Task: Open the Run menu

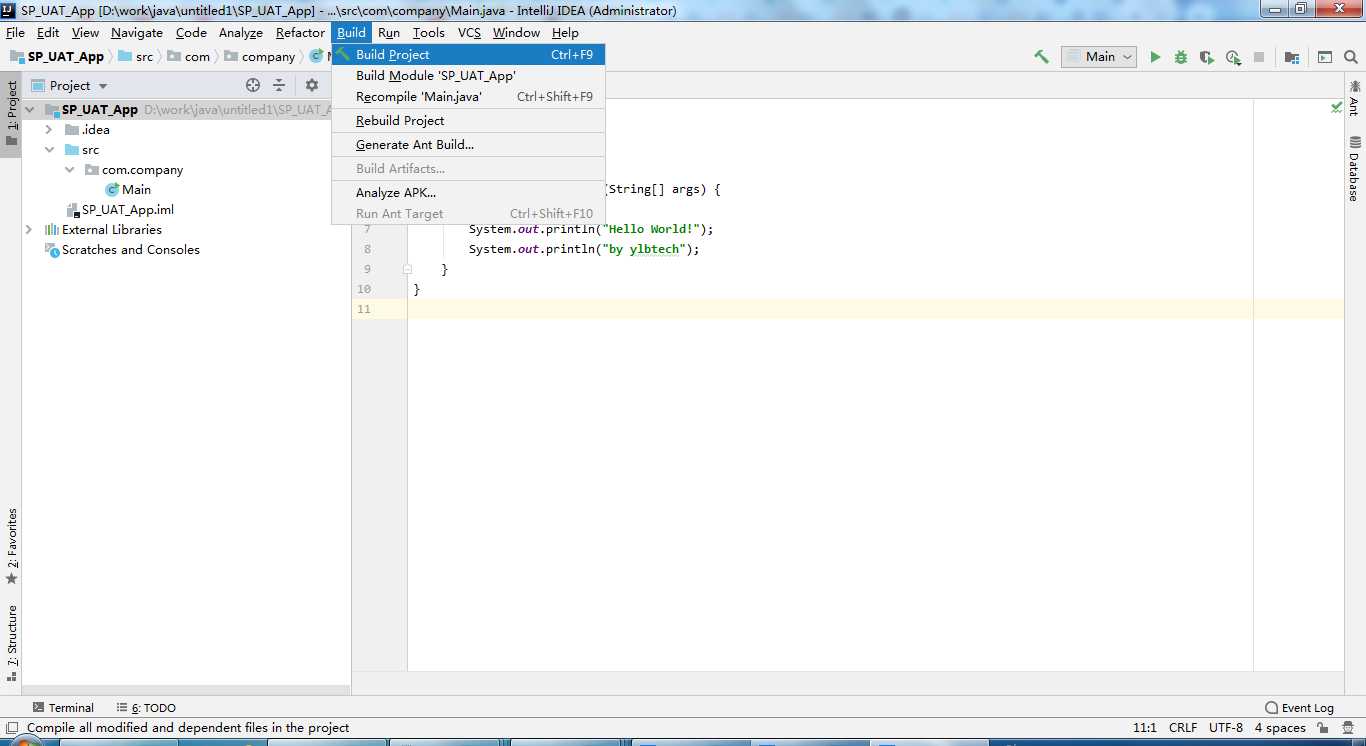Action: click(389, 33)
